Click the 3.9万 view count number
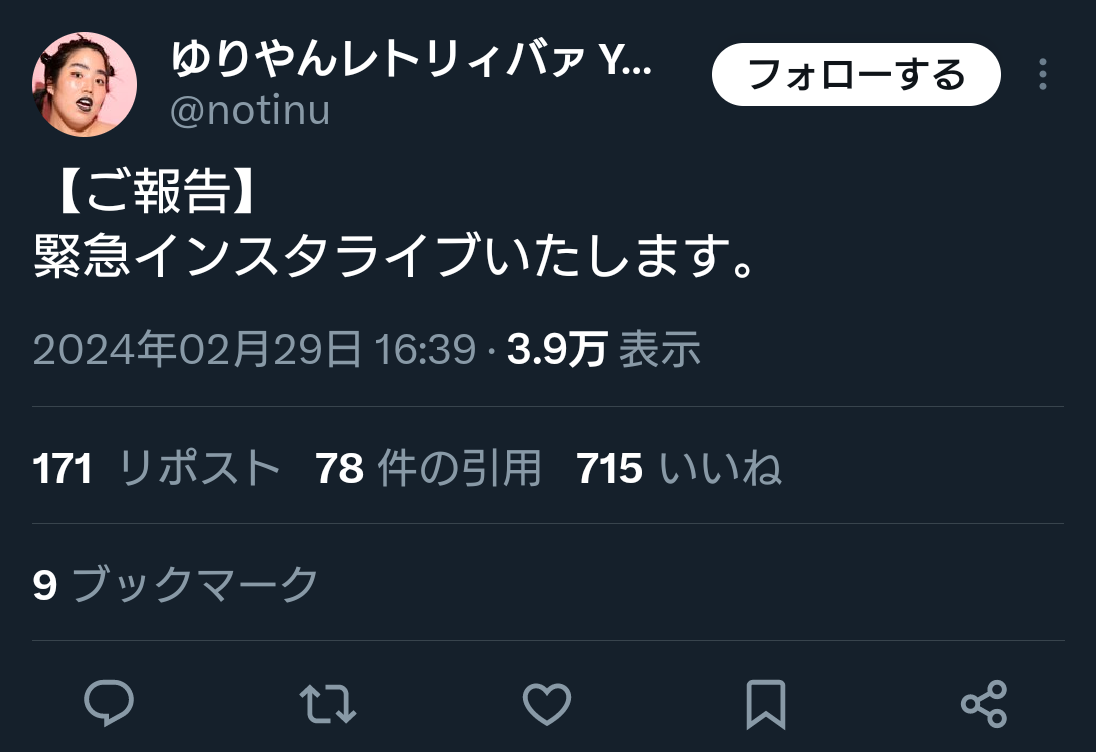Screen dimensions: 1096x752 [x=556, y=349]
